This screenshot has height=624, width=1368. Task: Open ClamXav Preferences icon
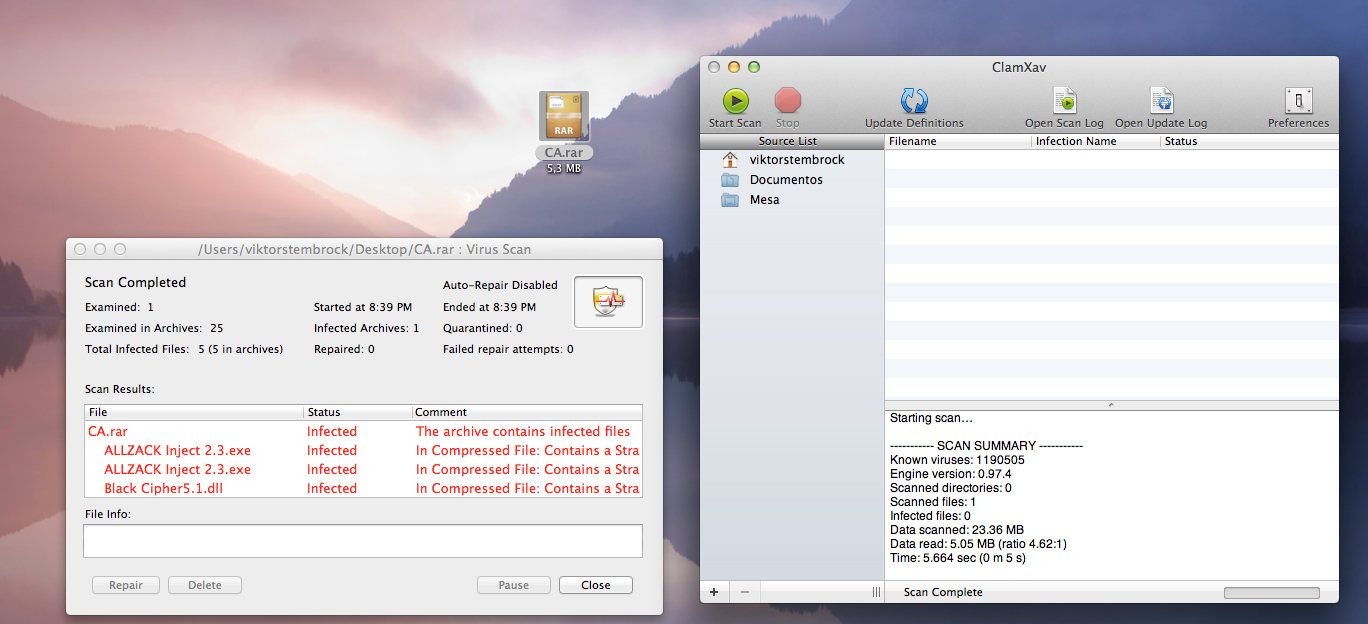pos(1298,100)
